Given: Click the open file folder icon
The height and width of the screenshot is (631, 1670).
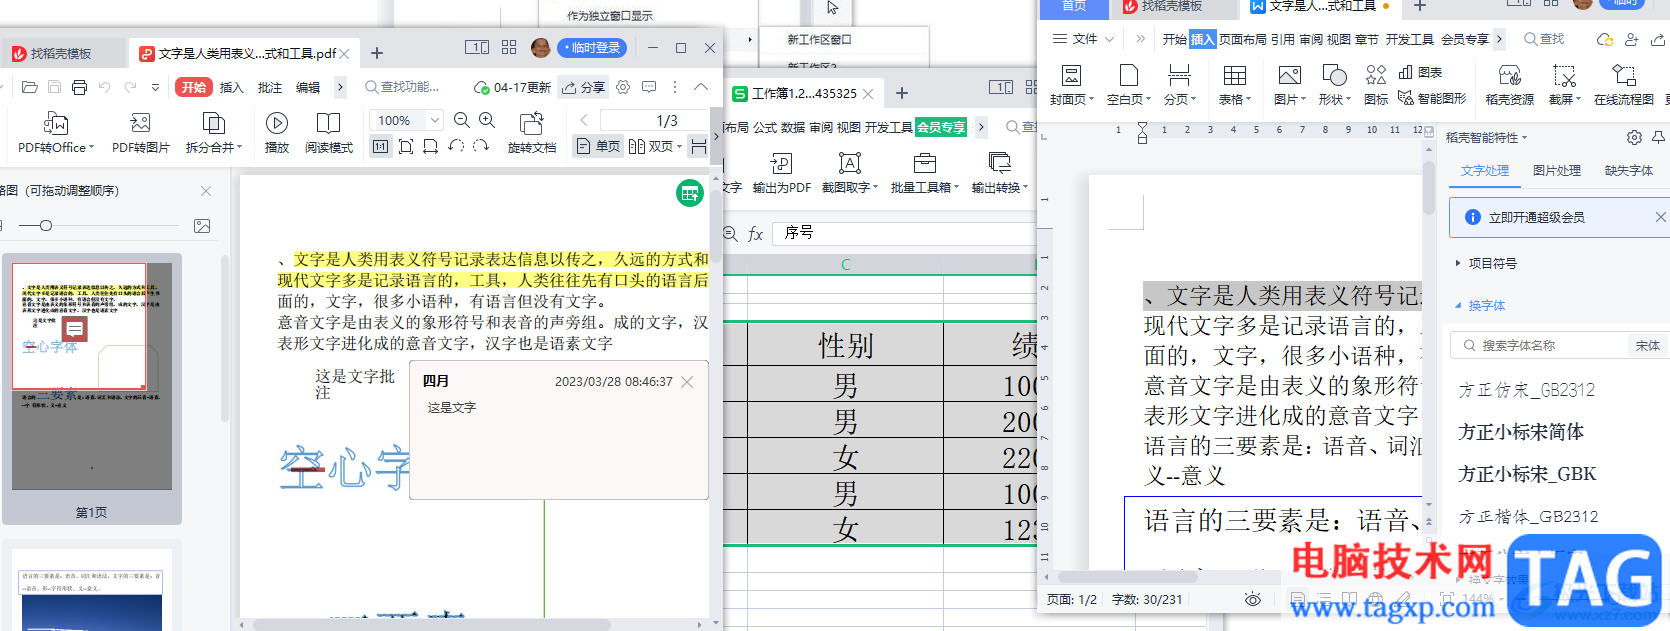Looking at the screenshot, I should (x=30, y=87).
